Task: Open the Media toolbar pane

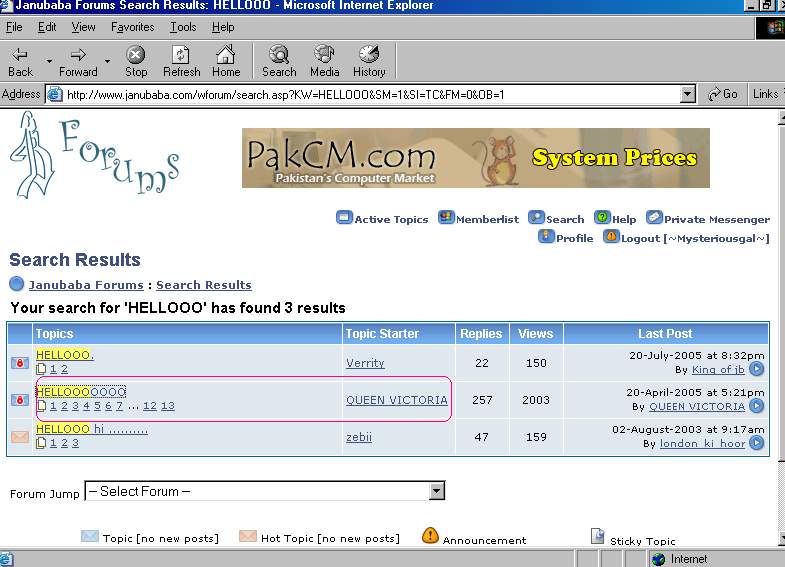Action: [324, 62]
